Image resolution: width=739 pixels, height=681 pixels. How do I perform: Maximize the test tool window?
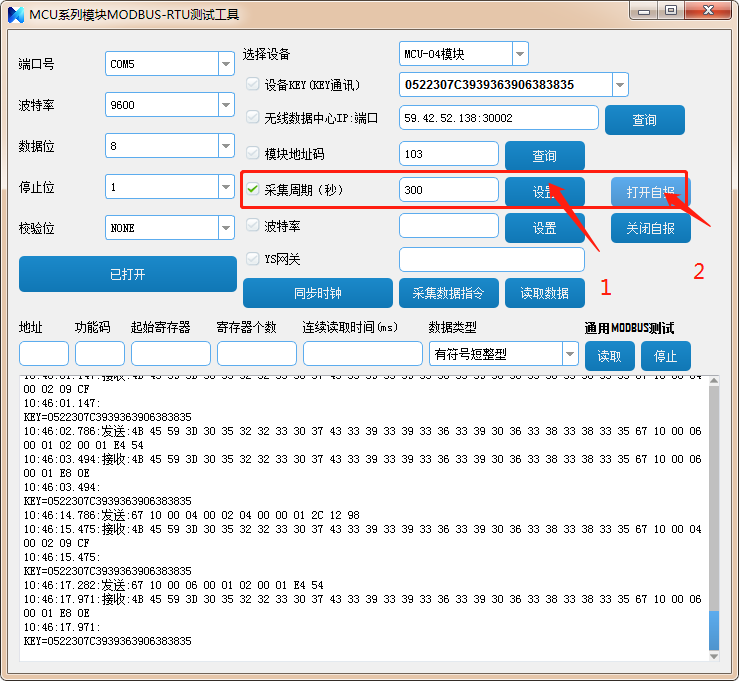tap(670, 10)
